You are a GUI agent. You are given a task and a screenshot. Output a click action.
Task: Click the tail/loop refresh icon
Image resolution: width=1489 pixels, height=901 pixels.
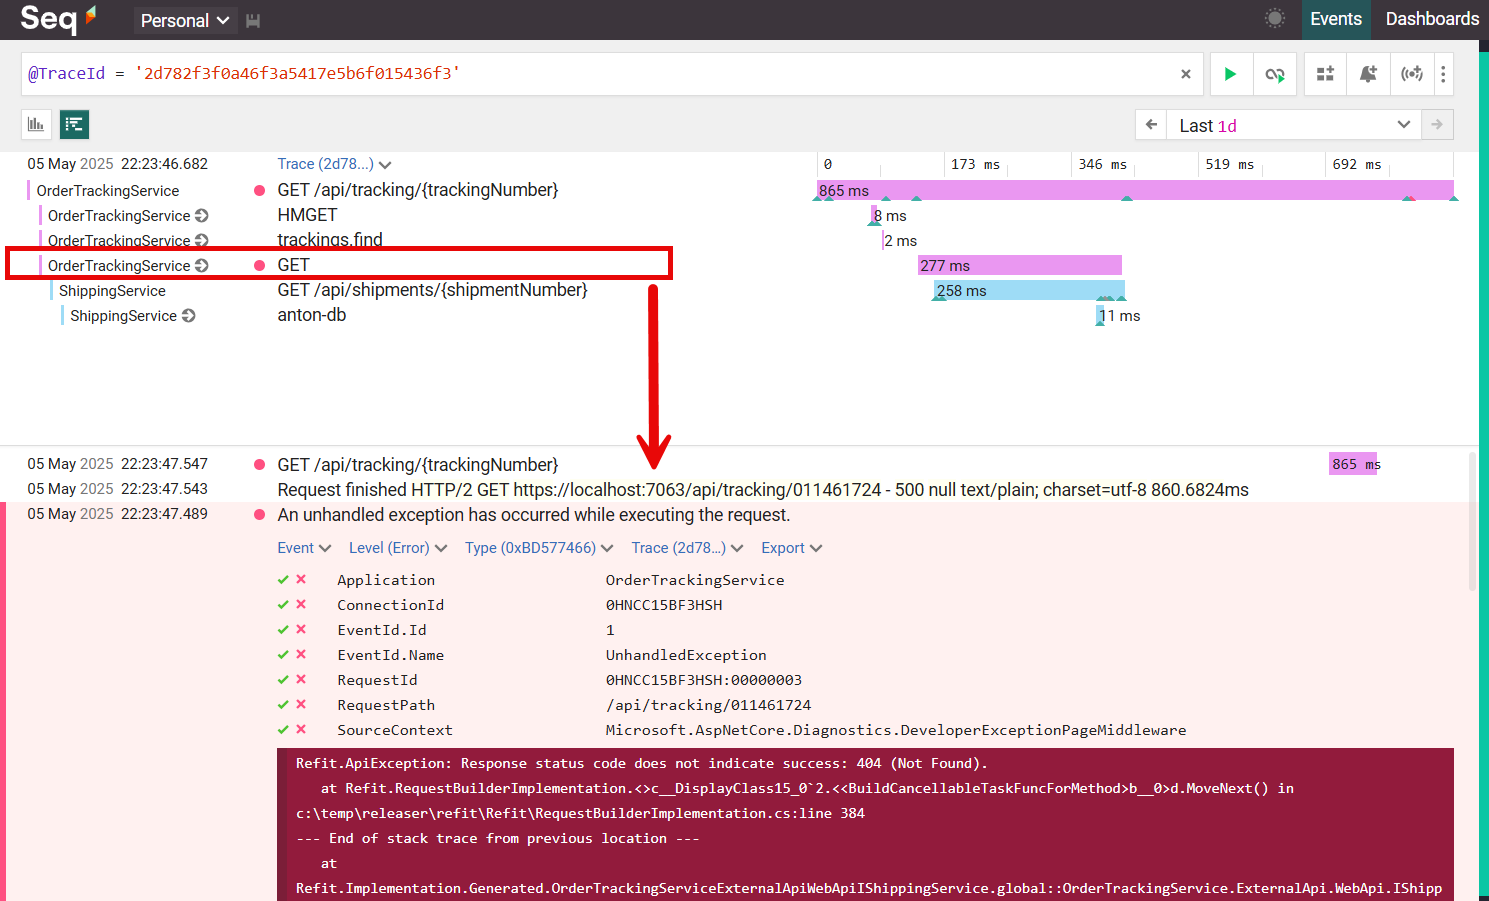pyautogui.click(x=1275, y=74)
